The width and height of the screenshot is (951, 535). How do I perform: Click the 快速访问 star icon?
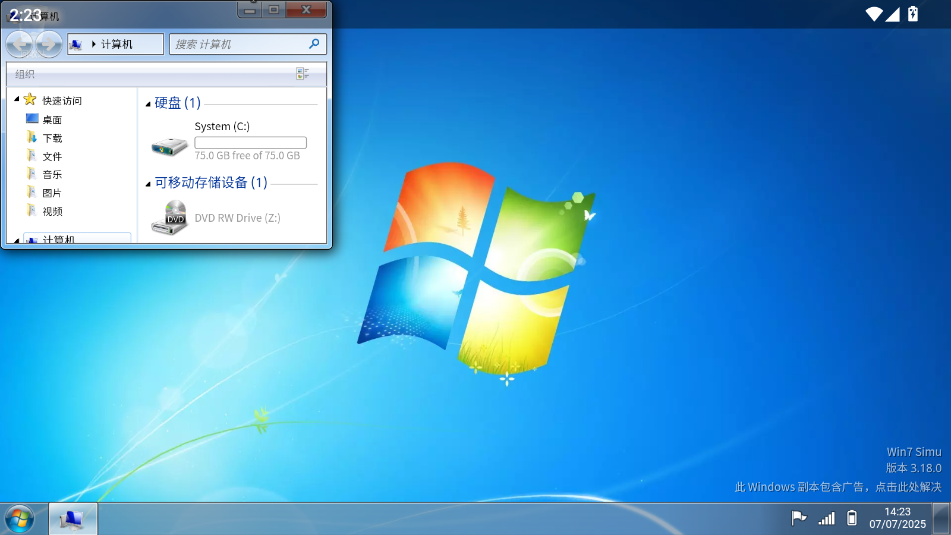(30, 99)
